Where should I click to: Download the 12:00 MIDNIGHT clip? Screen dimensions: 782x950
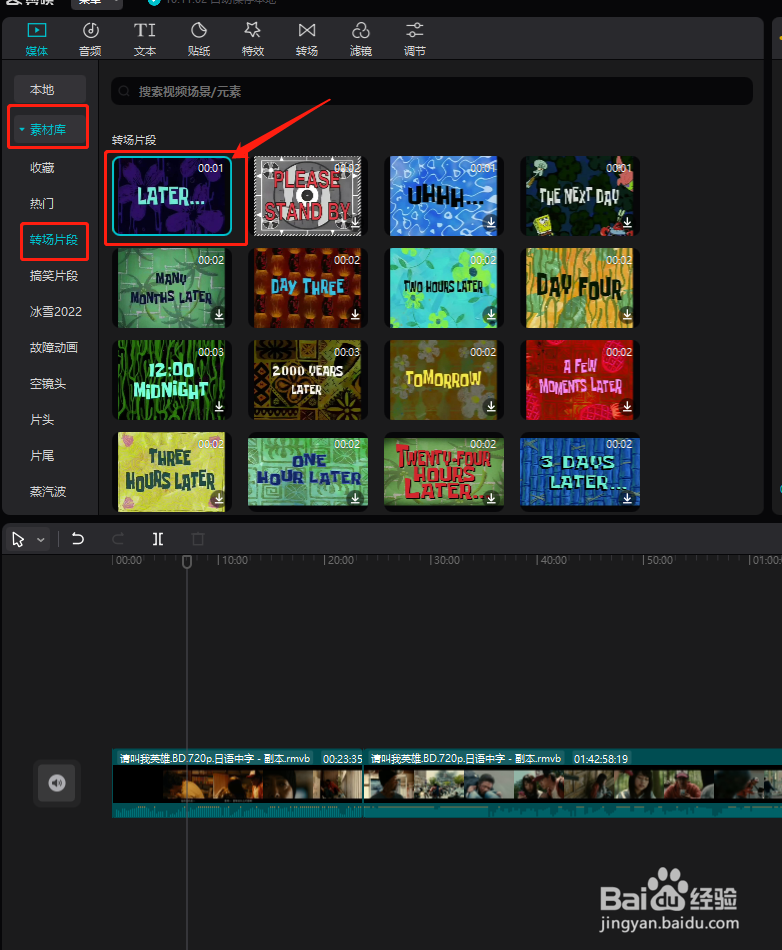tap(219, 407)
